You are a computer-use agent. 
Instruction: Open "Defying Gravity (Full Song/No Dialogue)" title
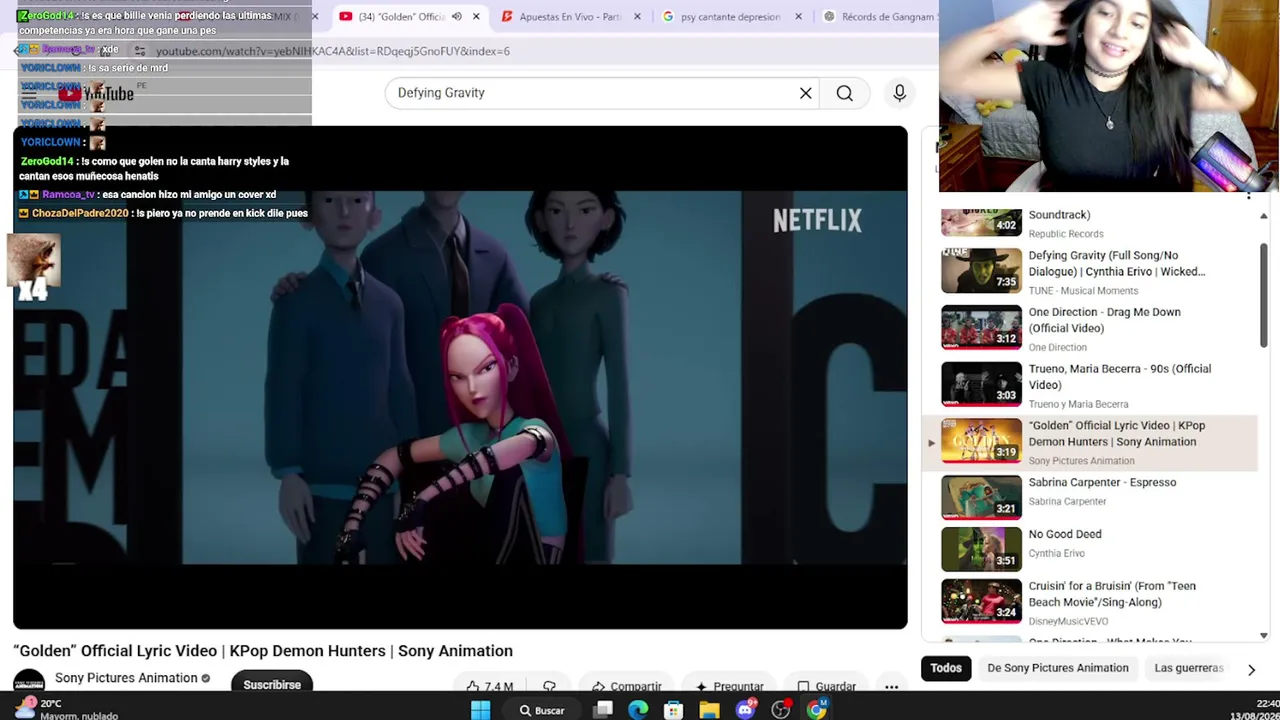pos(1117,263)
